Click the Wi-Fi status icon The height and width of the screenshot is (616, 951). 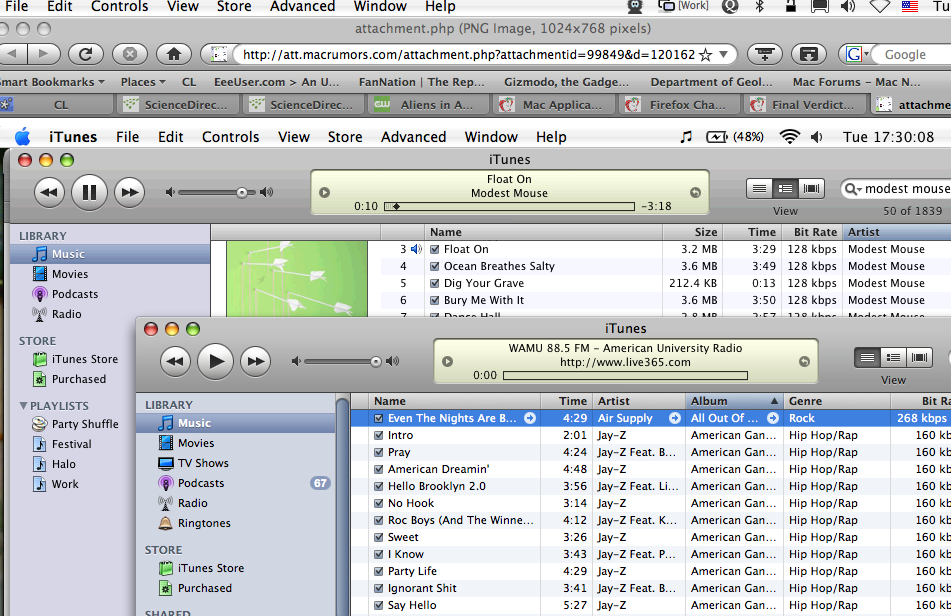tap(789, 137)
